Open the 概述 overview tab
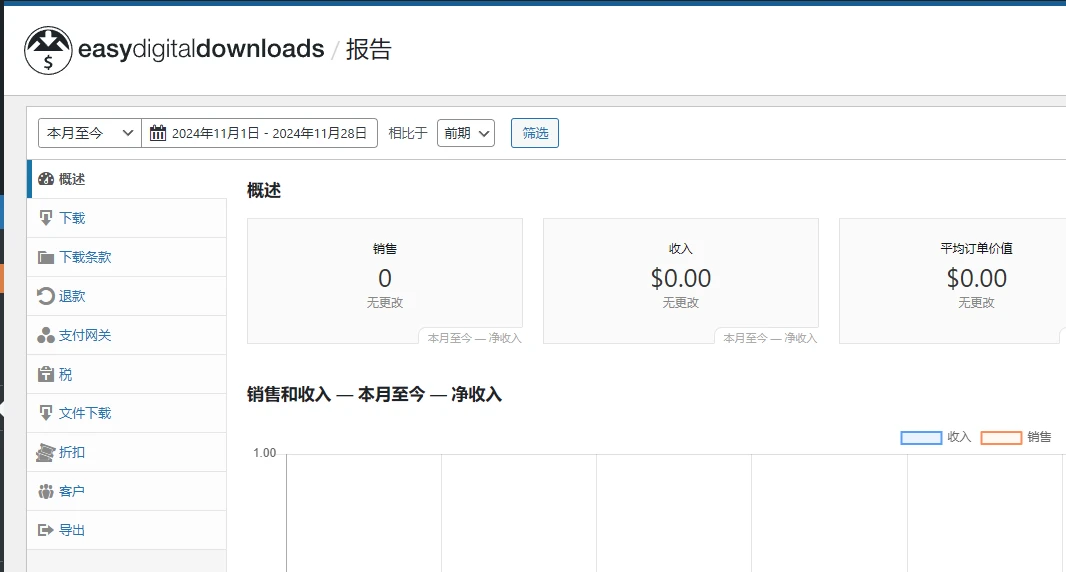This screenshot has height=572, width=1066. tap(126, 179)
